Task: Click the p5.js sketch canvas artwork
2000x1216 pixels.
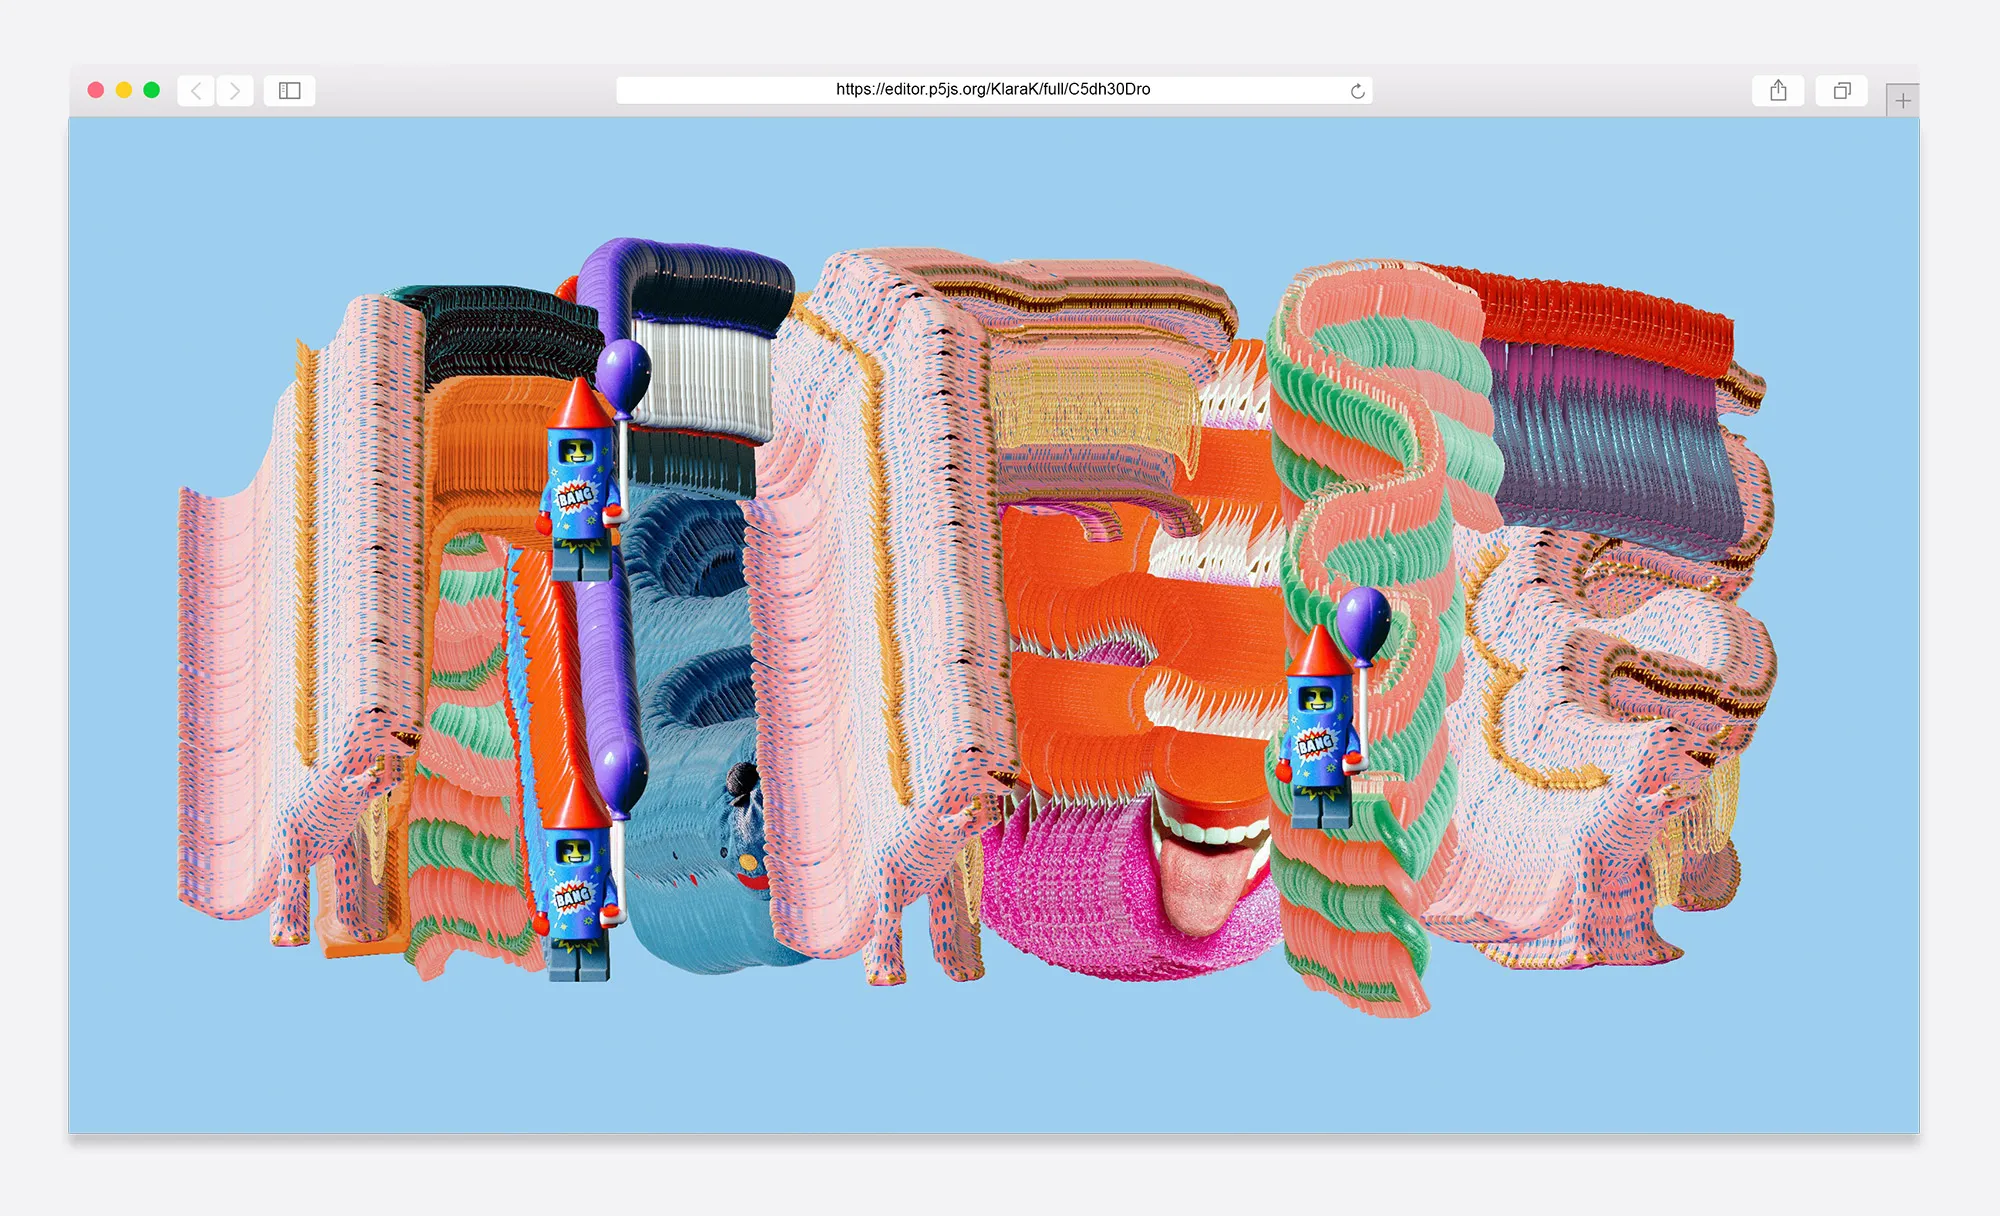Action: [994, 625]
